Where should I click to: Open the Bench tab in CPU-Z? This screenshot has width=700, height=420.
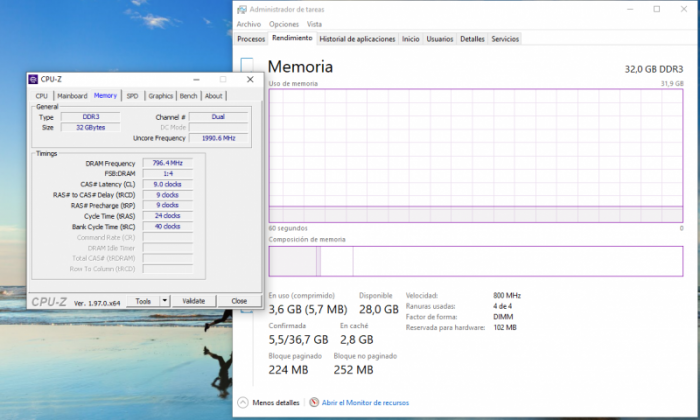click(188, 96)
